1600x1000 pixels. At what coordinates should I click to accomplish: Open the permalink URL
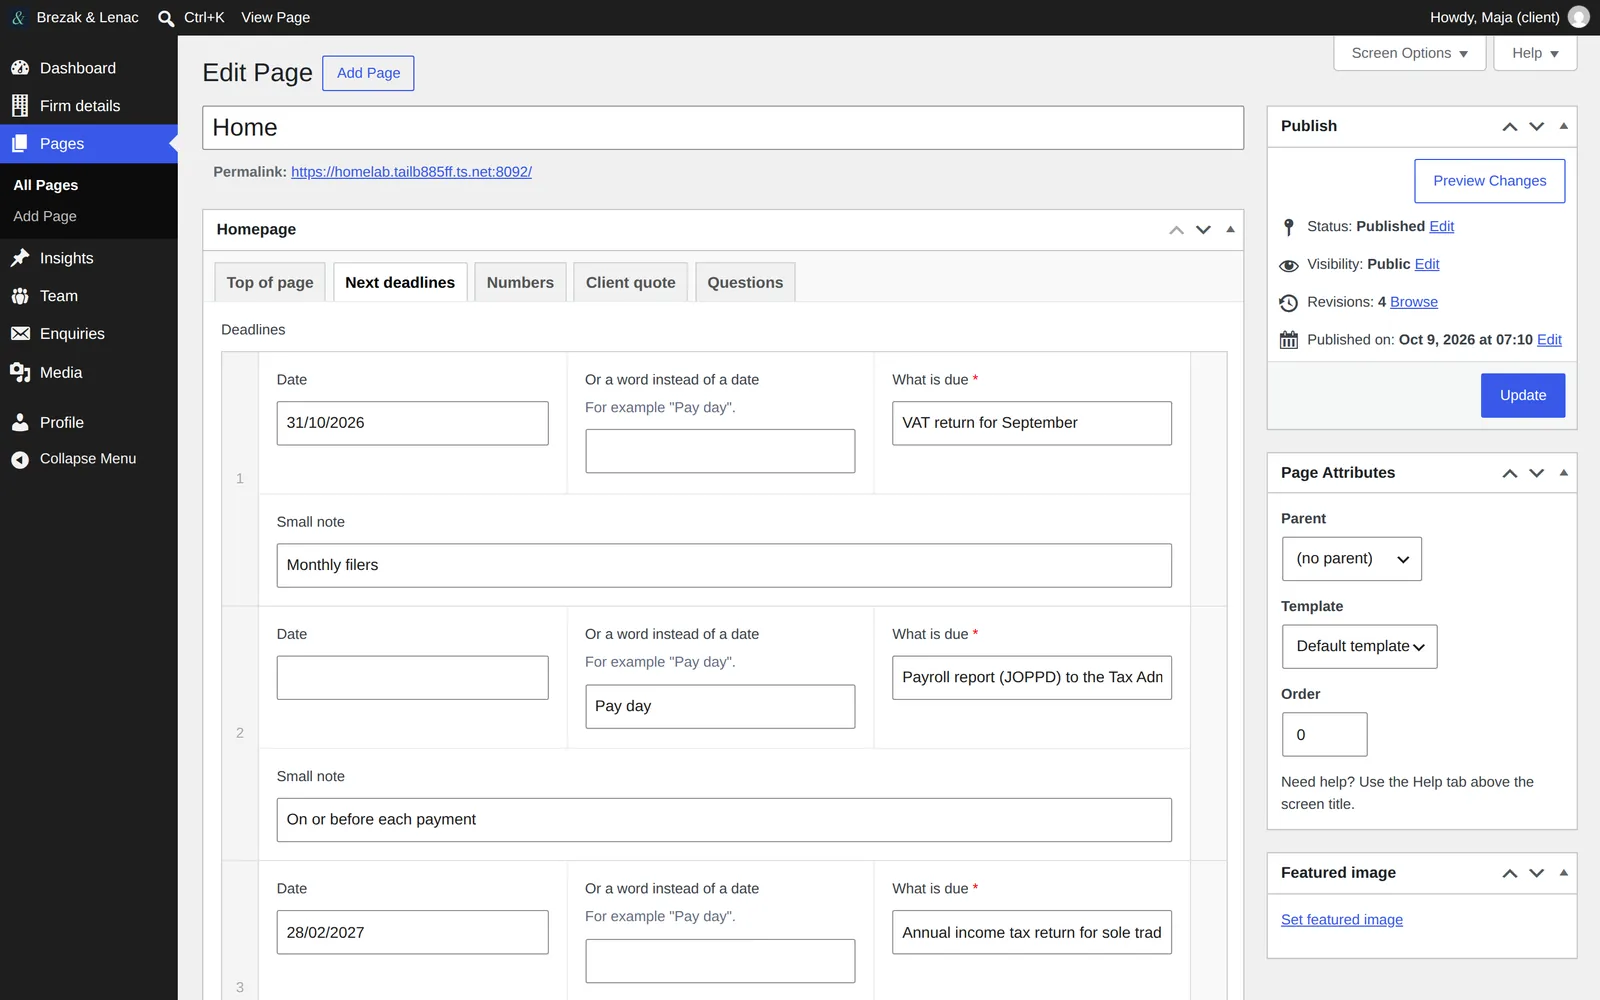[x=411, y=172]
